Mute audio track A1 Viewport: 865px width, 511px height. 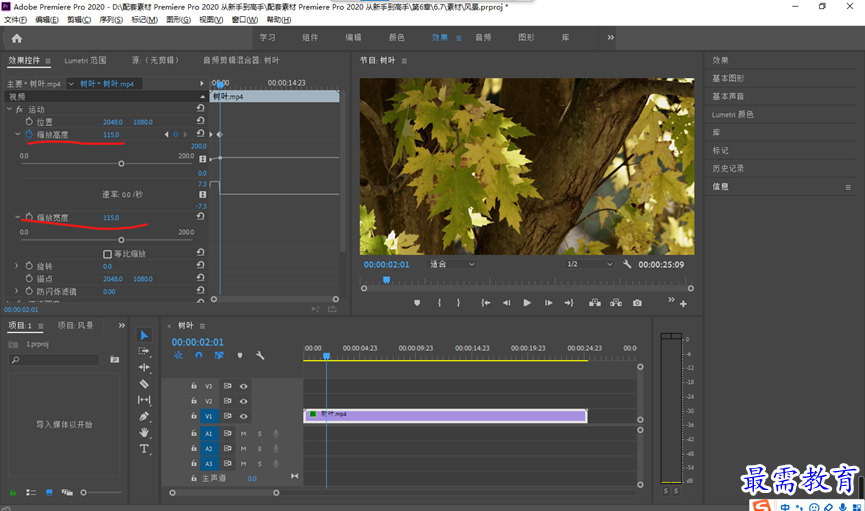click(243, 434)
